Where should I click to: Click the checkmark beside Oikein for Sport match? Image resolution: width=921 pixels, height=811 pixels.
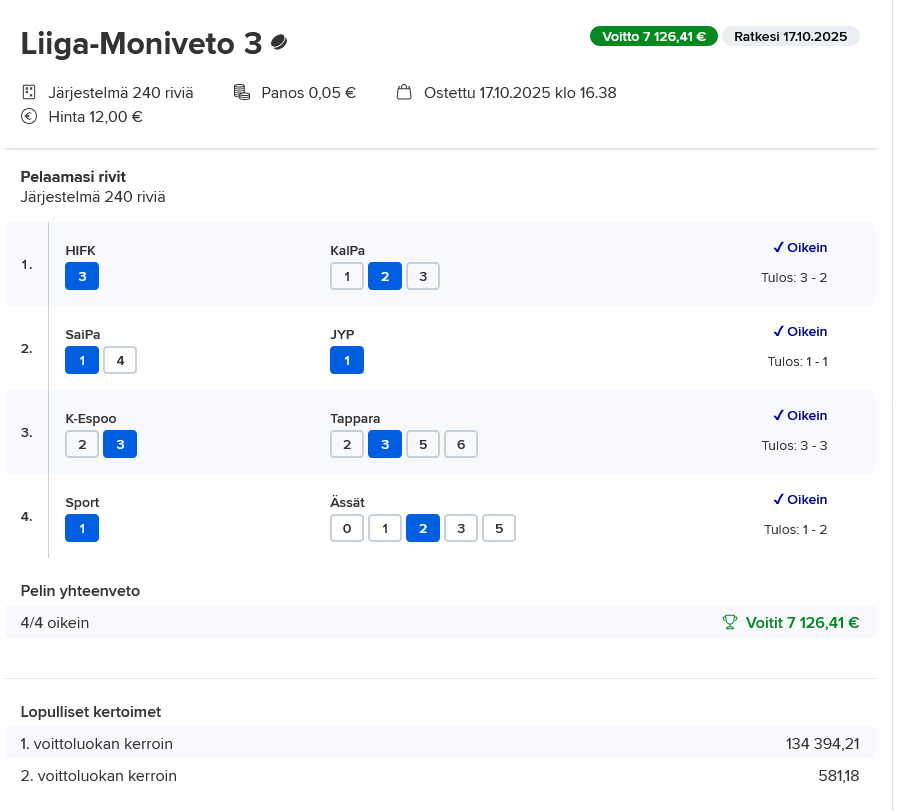pyautogui.click(x=778, y=500)
